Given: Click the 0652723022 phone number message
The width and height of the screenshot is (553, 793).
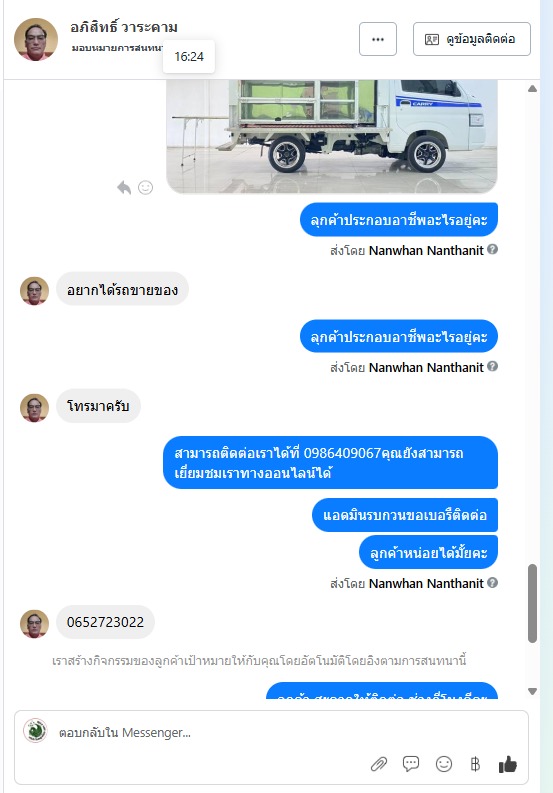Looking at the screenshot, I should (105, 622).
